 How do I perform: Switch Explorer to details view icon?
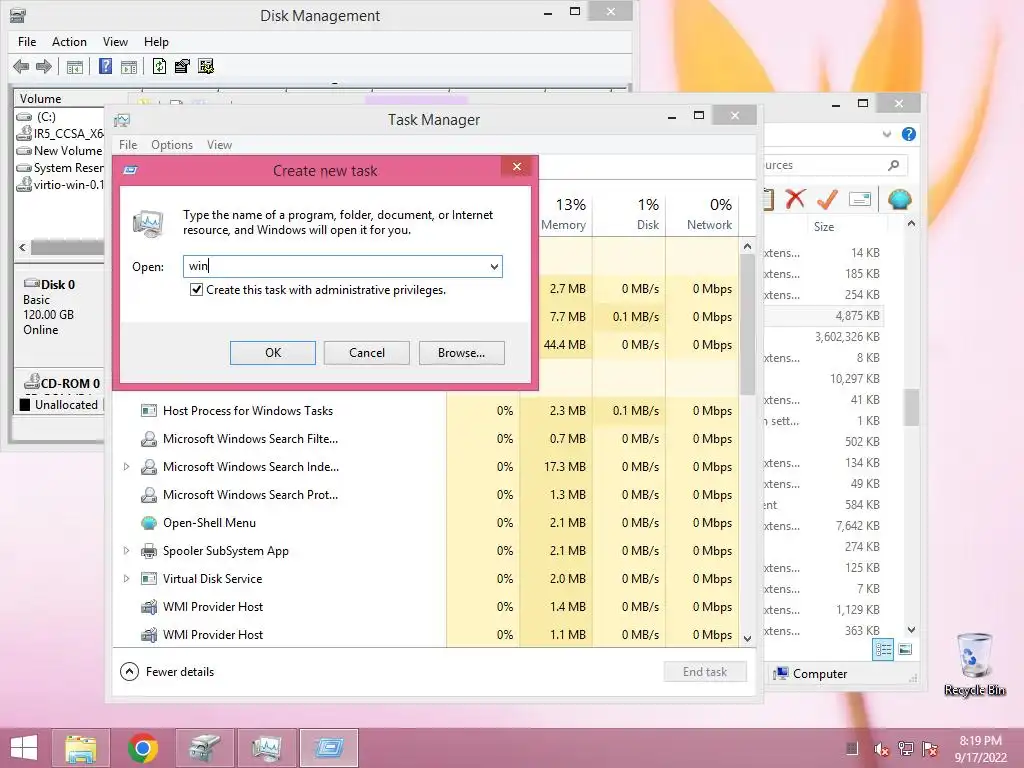point(883,649)
